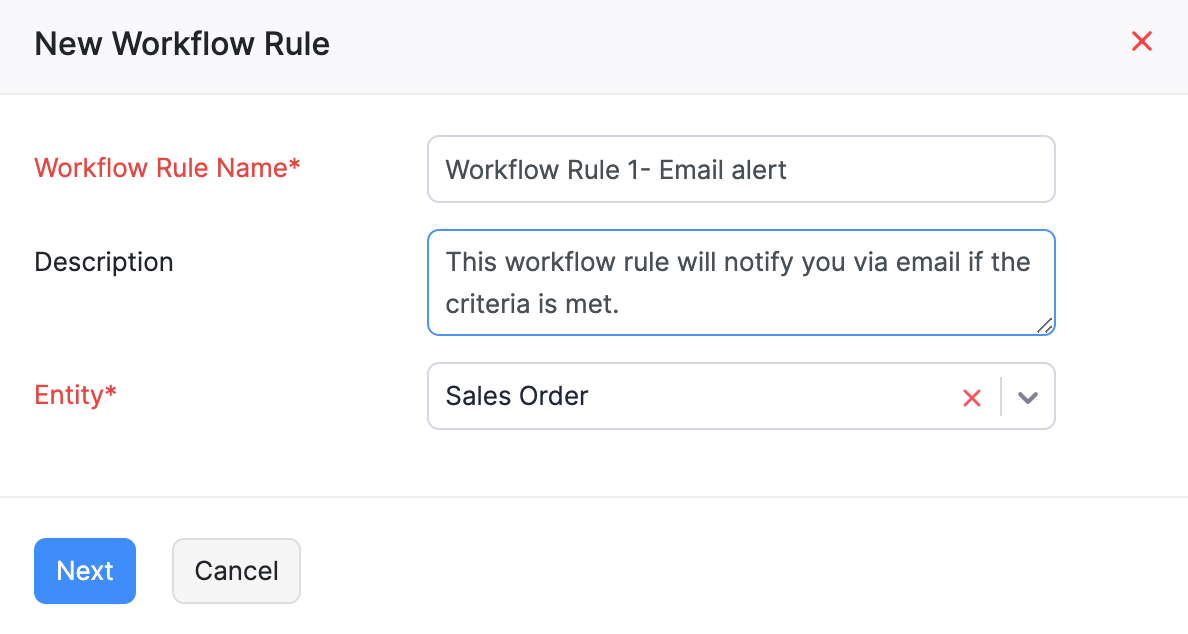The width and height of the screenshot is (1188, 634).
Task: Show available entities for the workflow
Action: click(1027, 397)
